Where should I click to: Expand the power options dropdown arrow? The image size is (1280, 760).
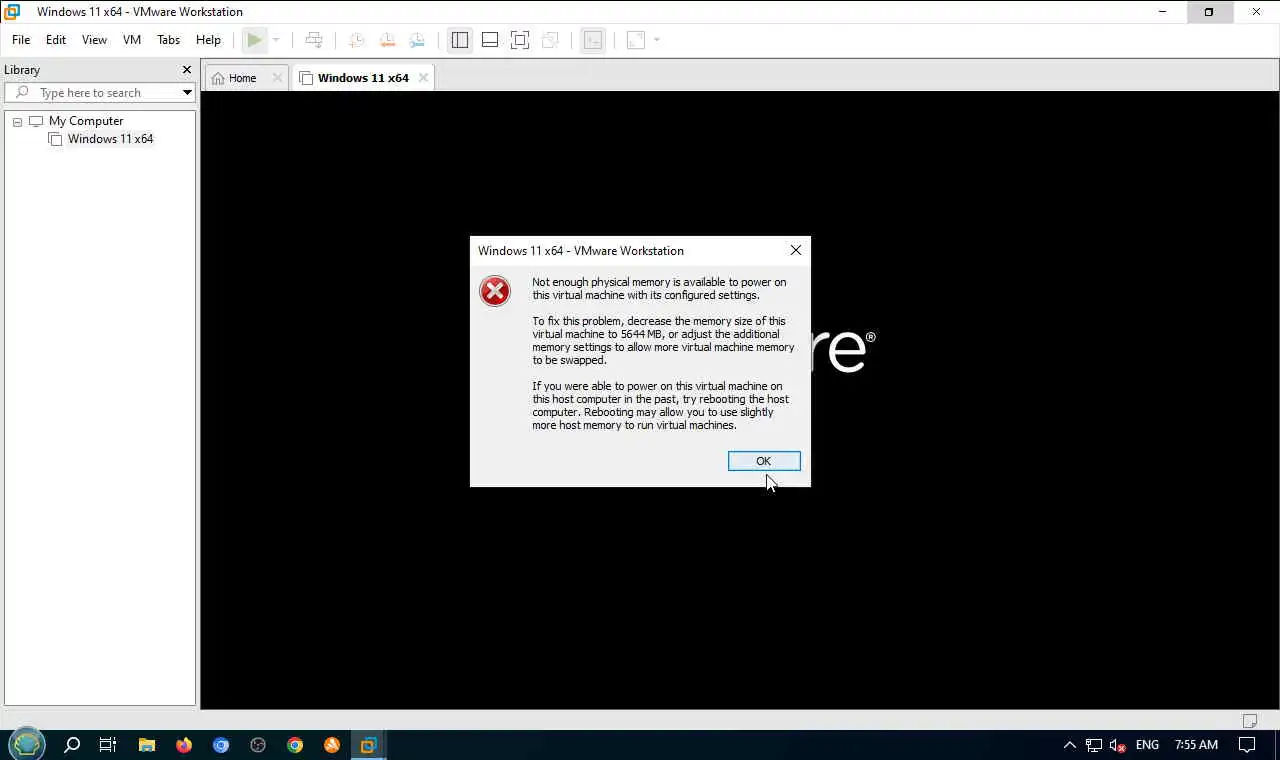coord(276,40)
